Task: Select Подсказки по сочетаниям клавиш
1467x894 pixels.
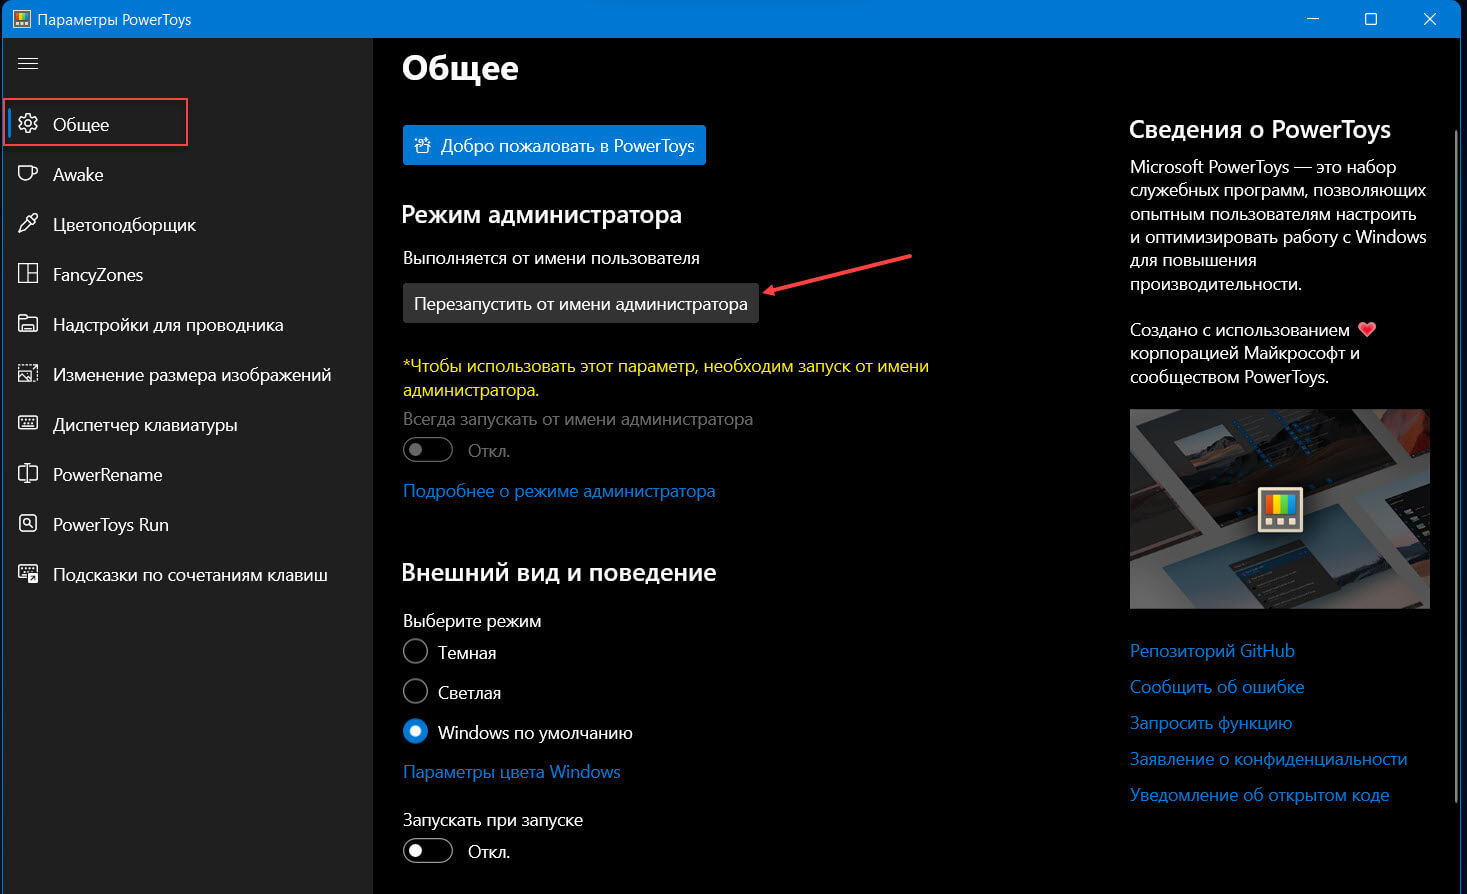Action: point(188,574)
